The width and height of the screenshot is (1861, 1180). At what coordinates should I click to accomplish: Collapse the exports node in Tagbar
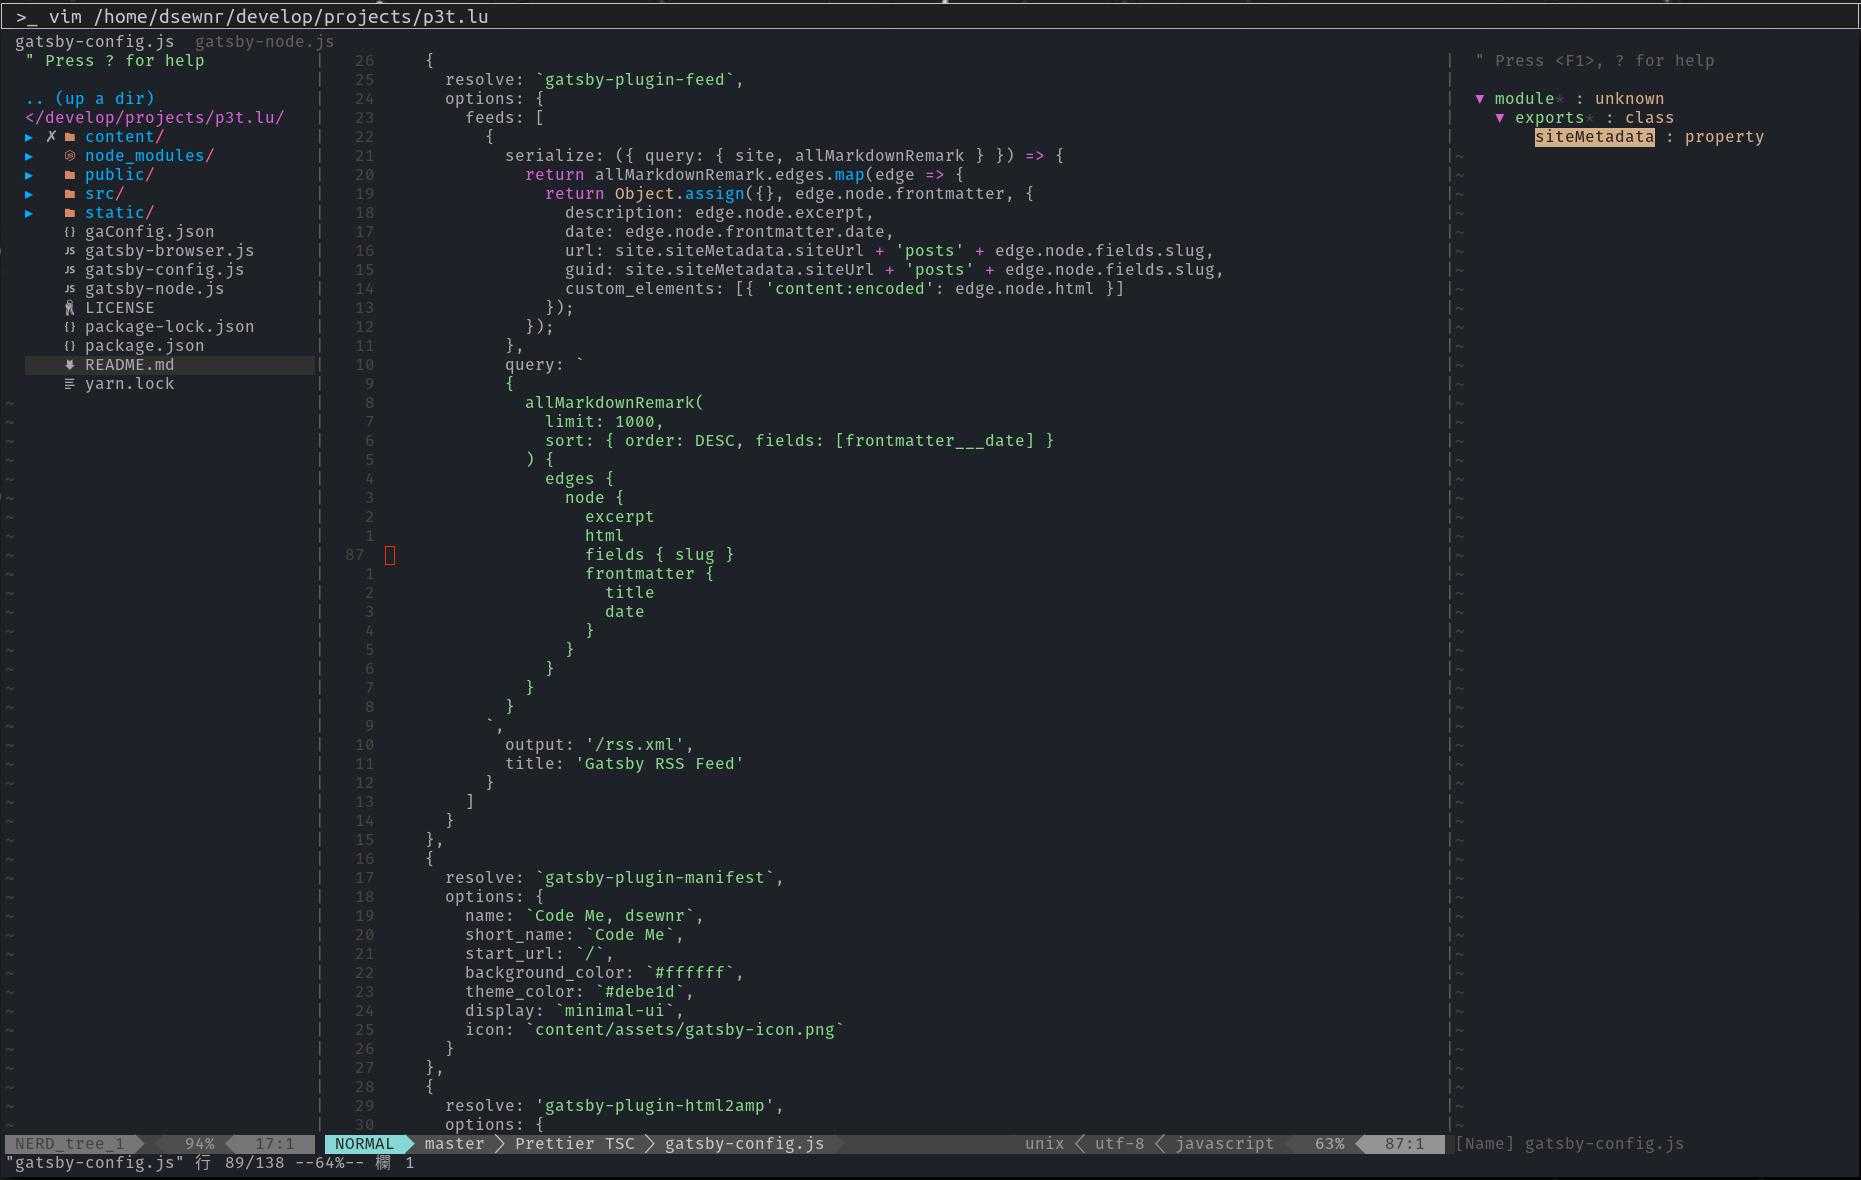click(x=1500, y=118)
